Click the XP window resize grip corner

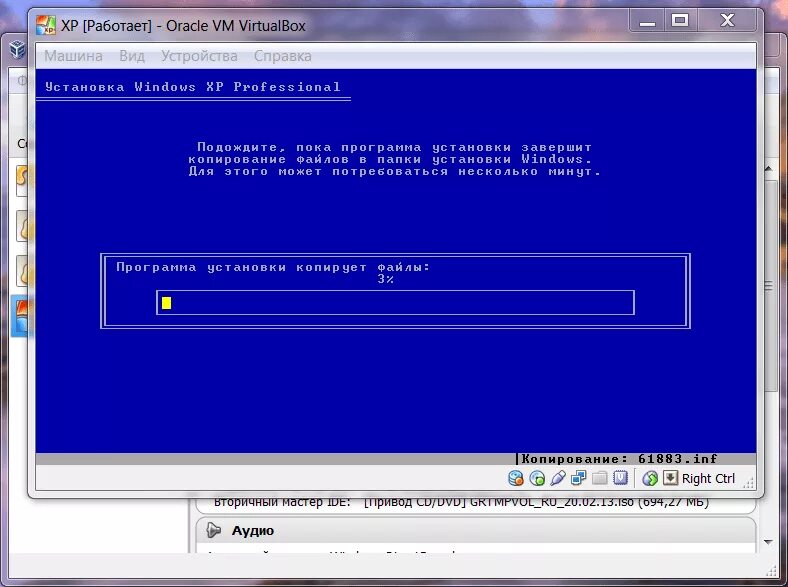click(x=749, y=483)
